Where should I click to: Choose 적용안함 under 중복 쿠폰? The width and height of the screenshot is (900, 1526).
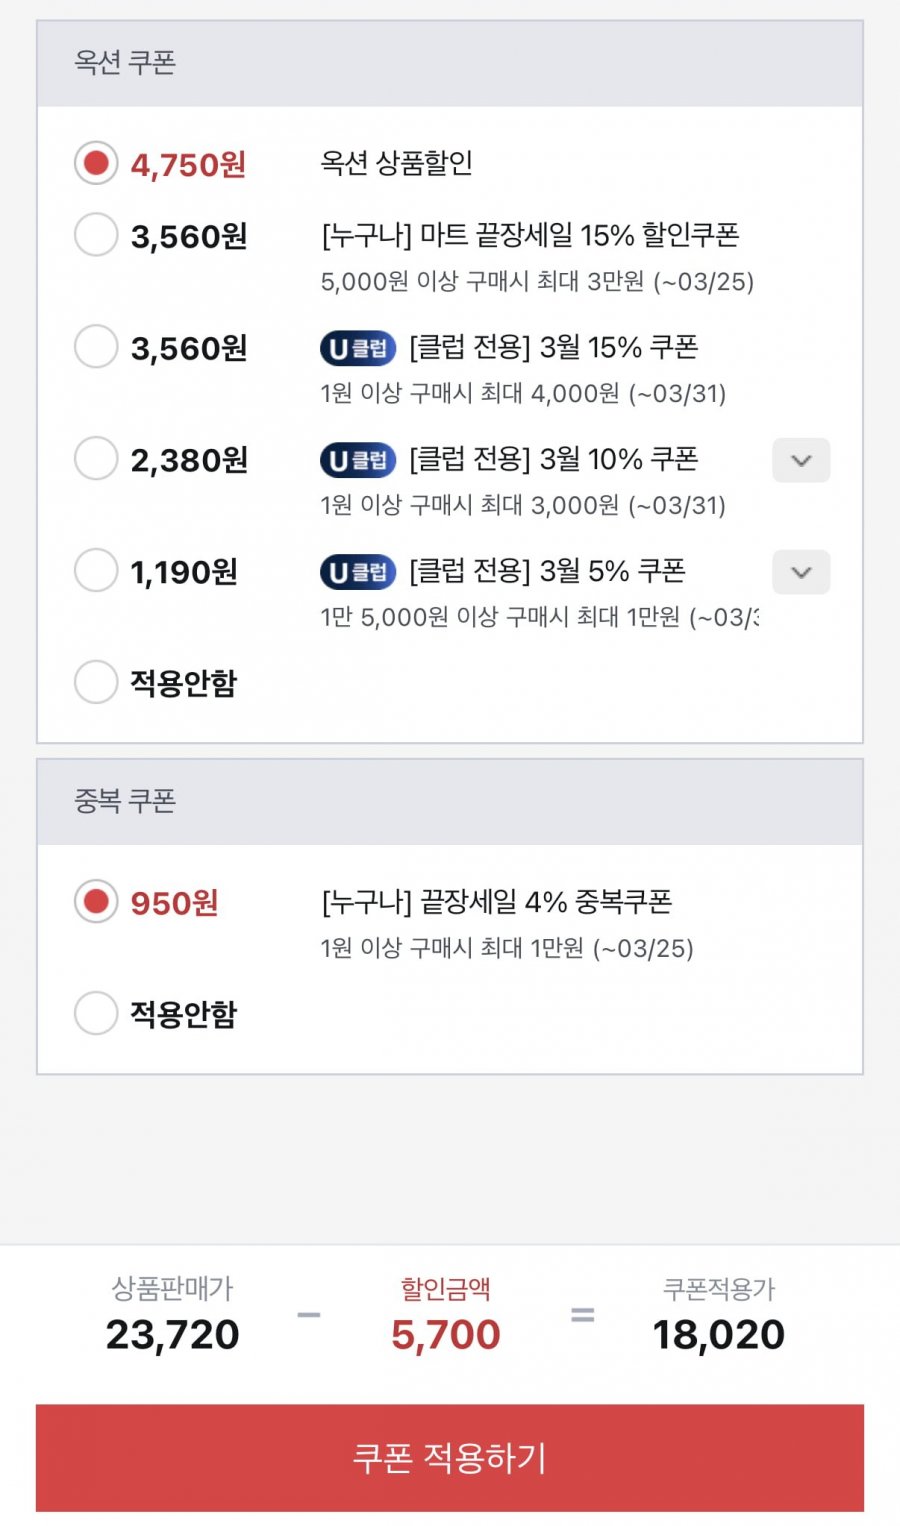96,1013
